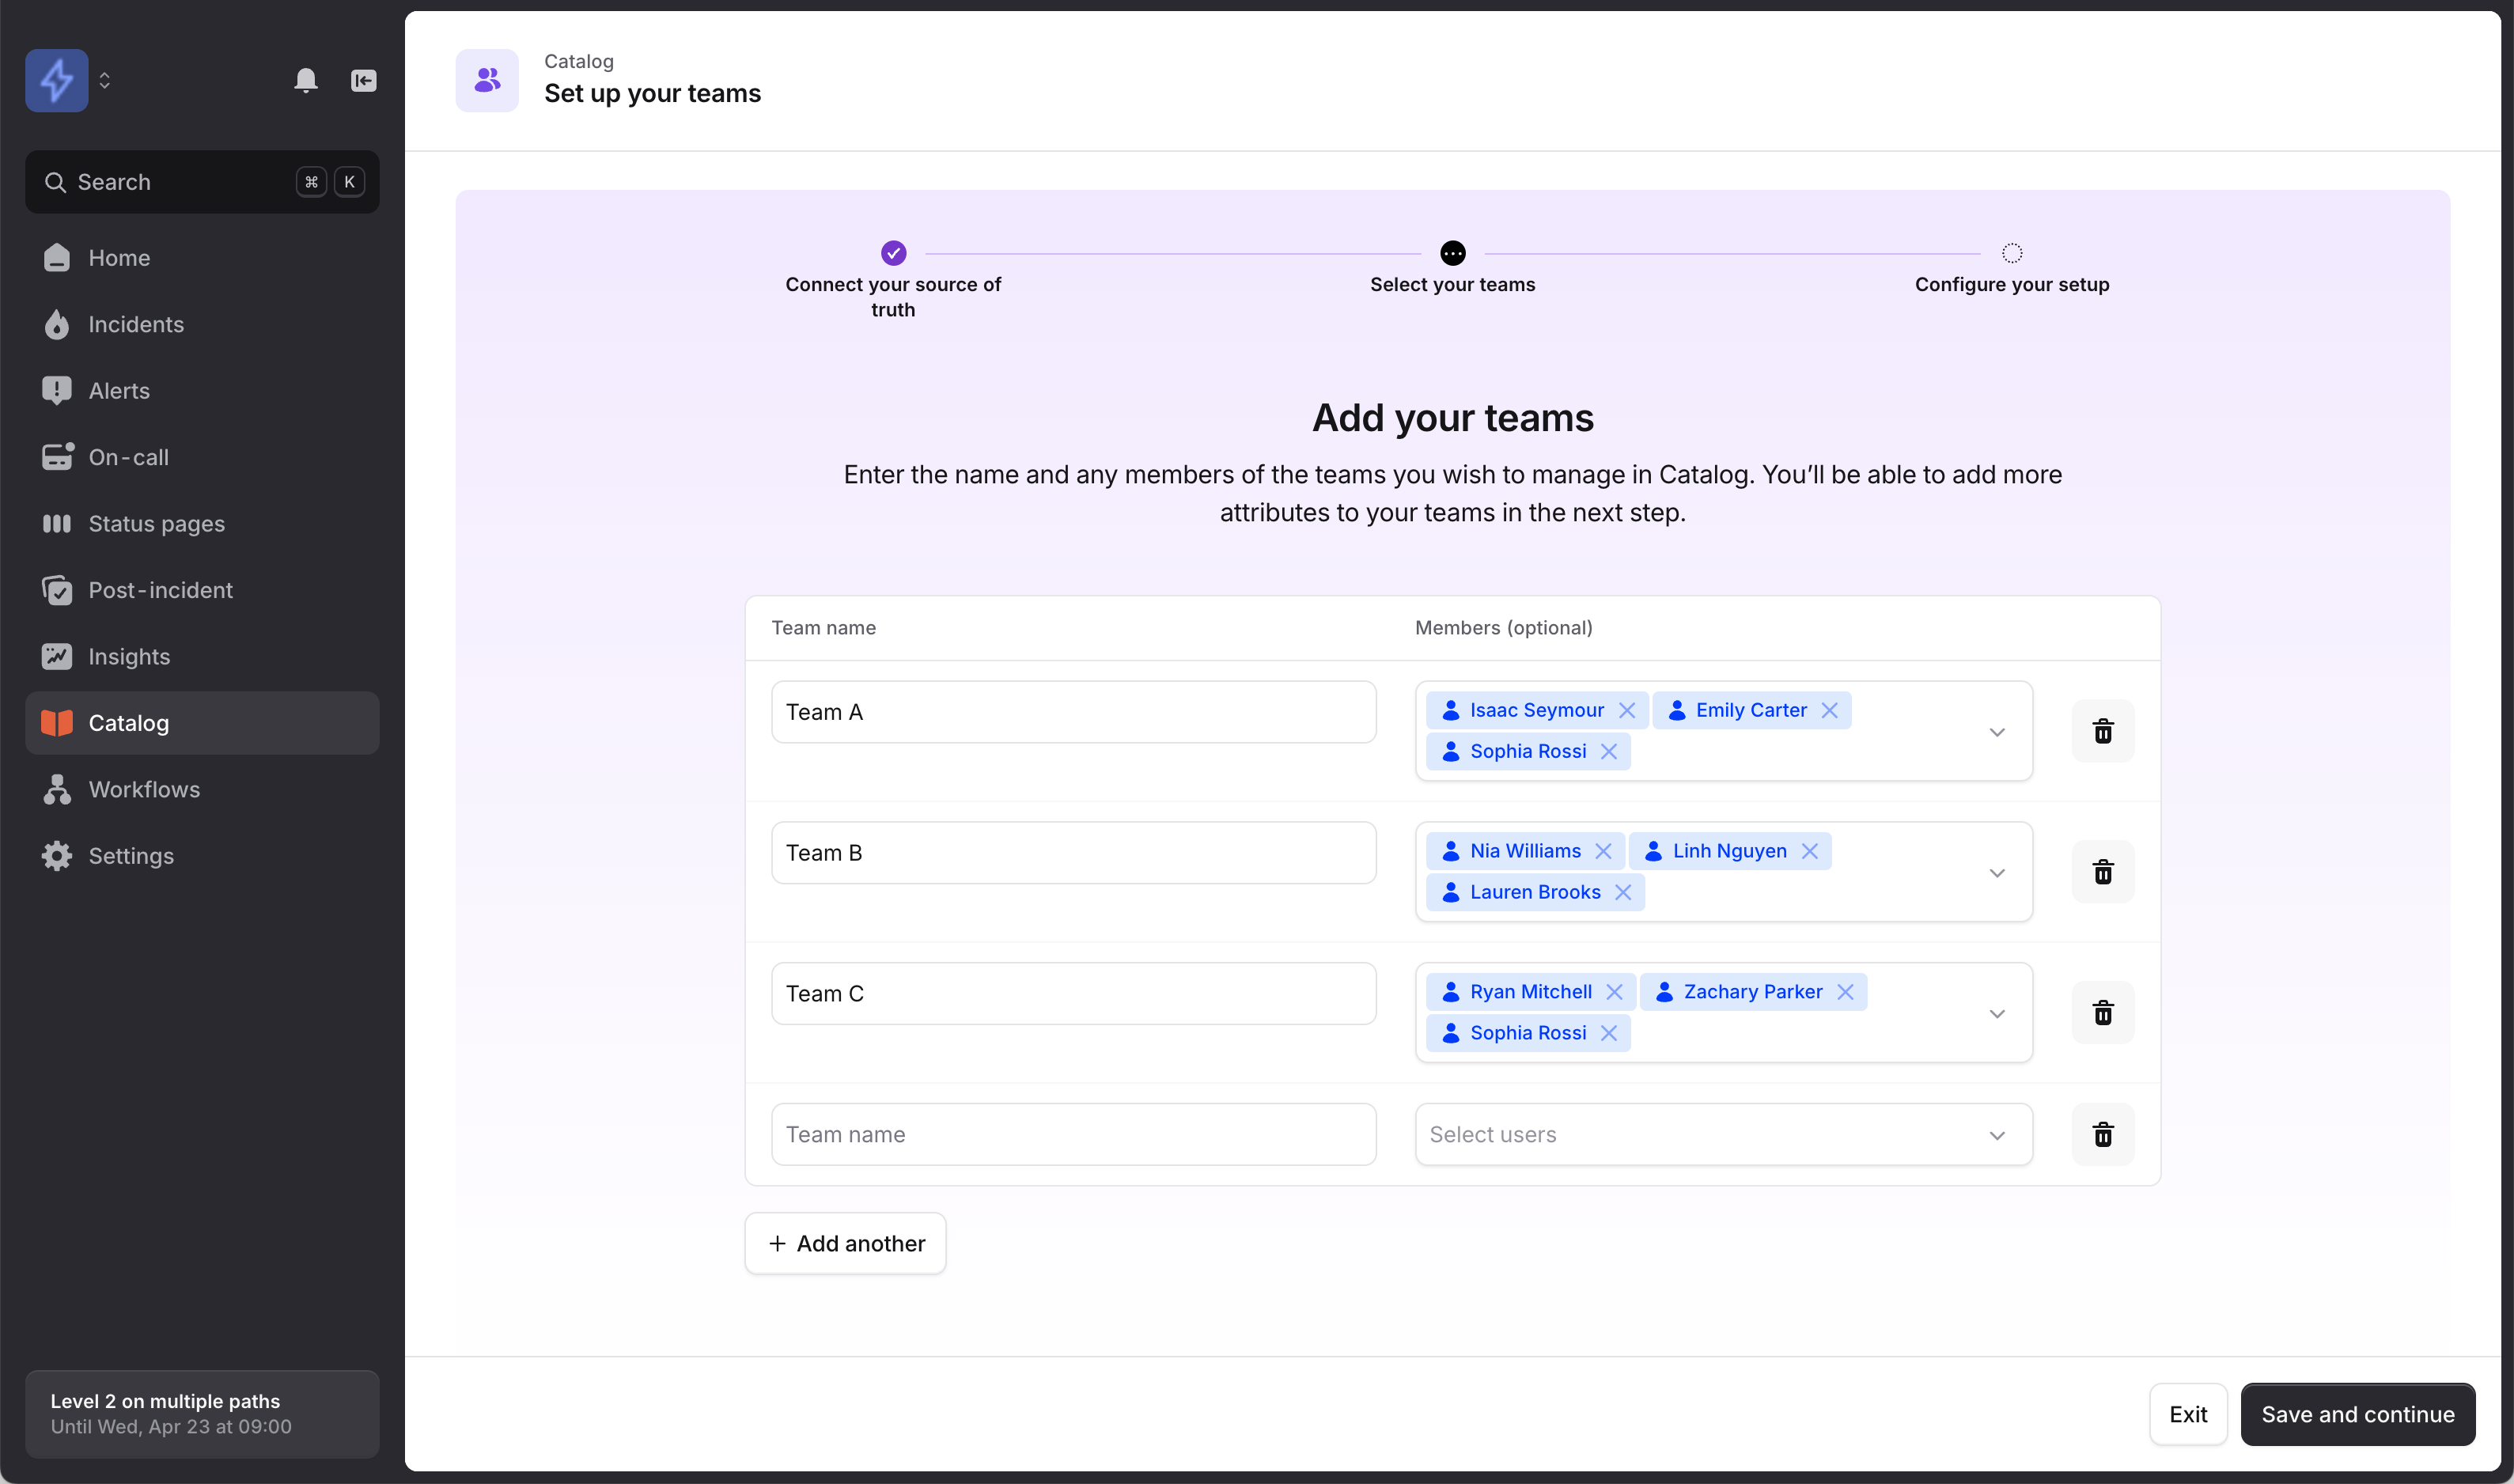Open the On-call section
Viewport: 2514px width, 1484px height.
[128, 457]
